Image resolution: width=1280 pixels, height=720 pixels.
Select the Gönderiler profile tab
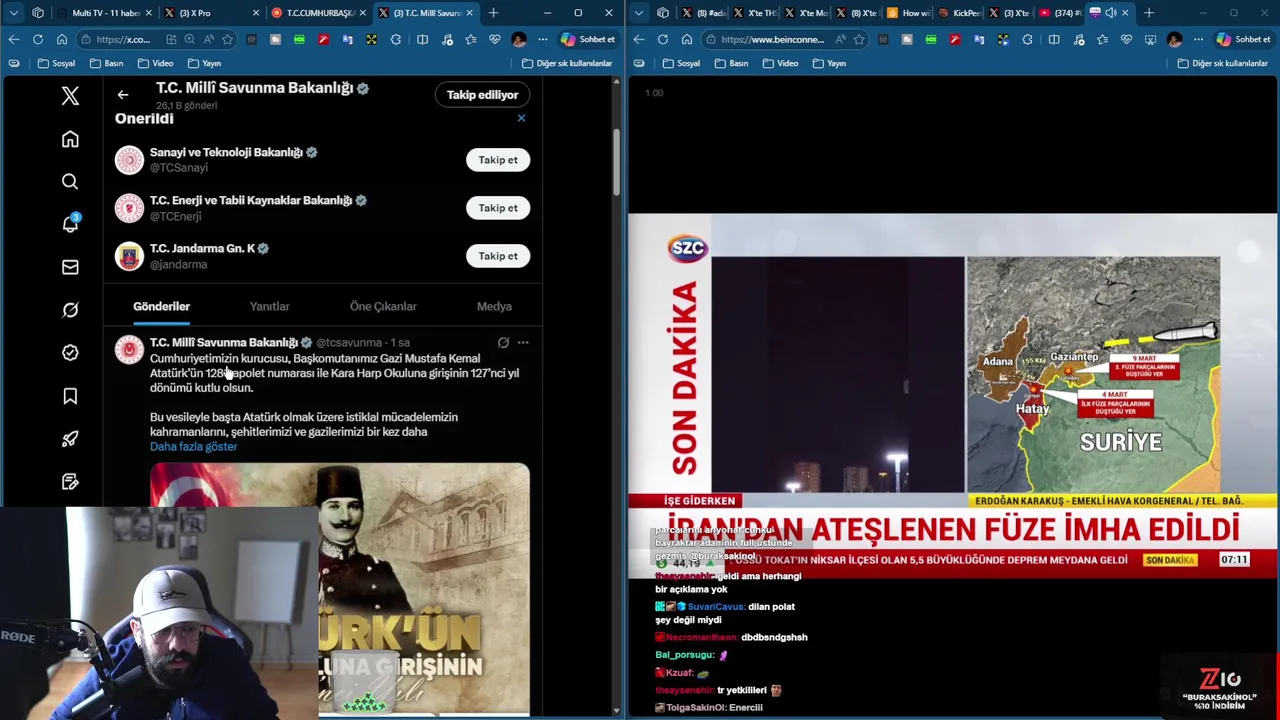click(x=161, y=307)
